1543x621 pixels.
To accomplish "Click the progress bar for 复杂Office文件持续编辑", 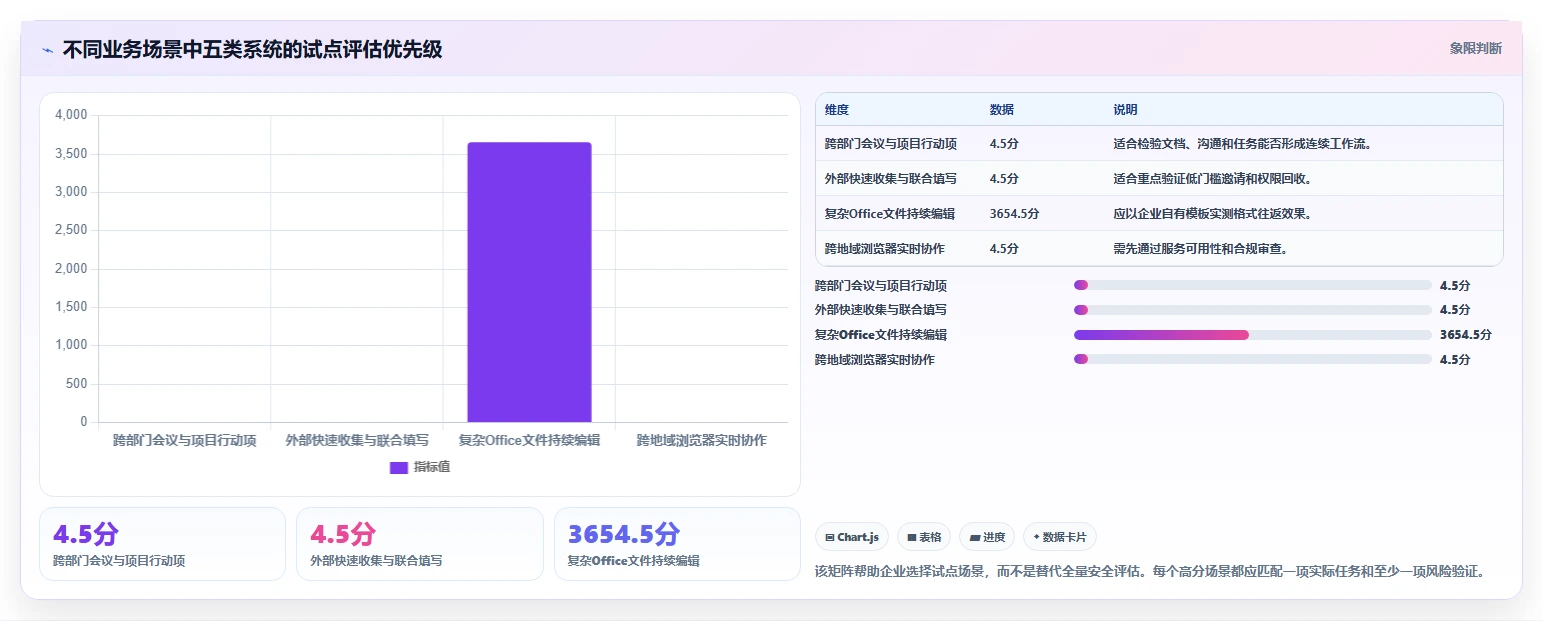I will [1252, 335].
